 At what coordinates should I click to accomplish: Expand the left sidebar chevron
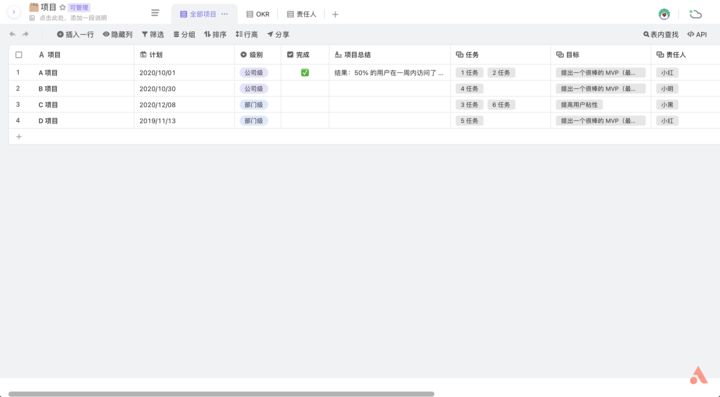[x=14, y=12]
